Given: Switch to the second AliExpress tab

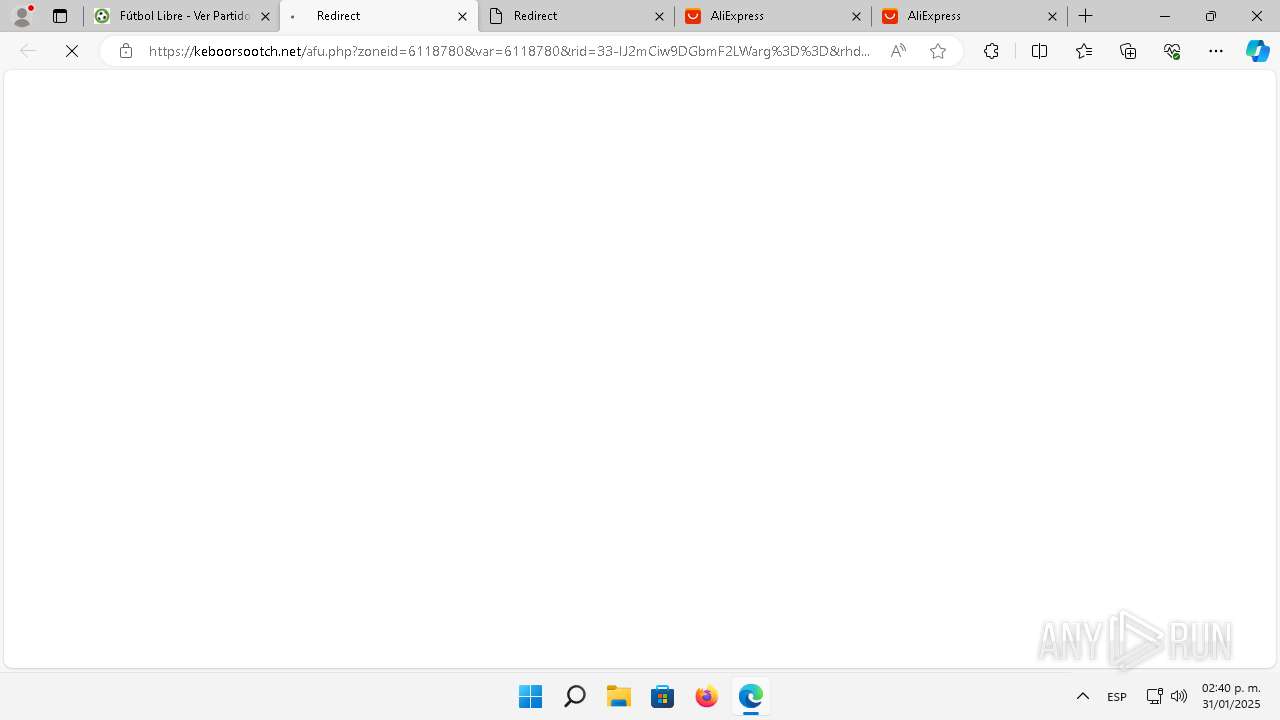Looking at the screenshot, I should (970, 16).
